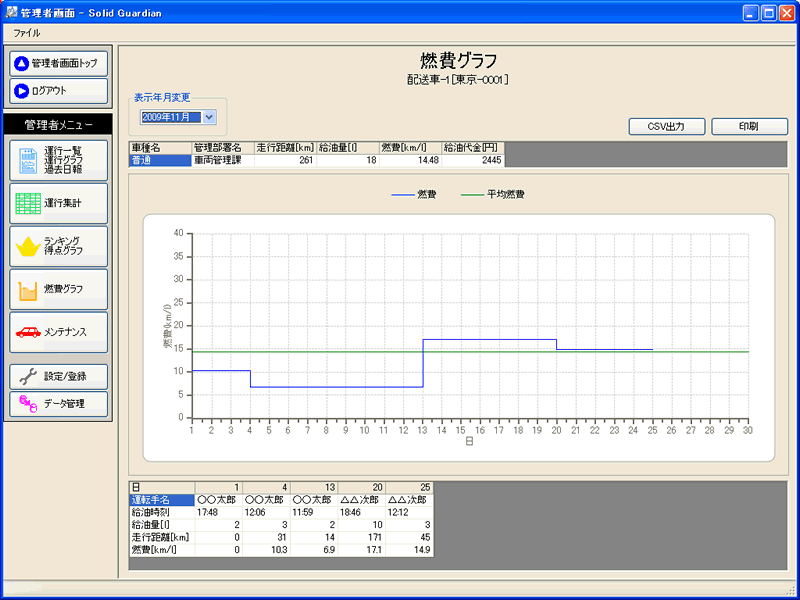Click the yellow crown ranking icon
The width and height of the screenshot is (800, 600).
pyautogui.click(x=28, y=246)
